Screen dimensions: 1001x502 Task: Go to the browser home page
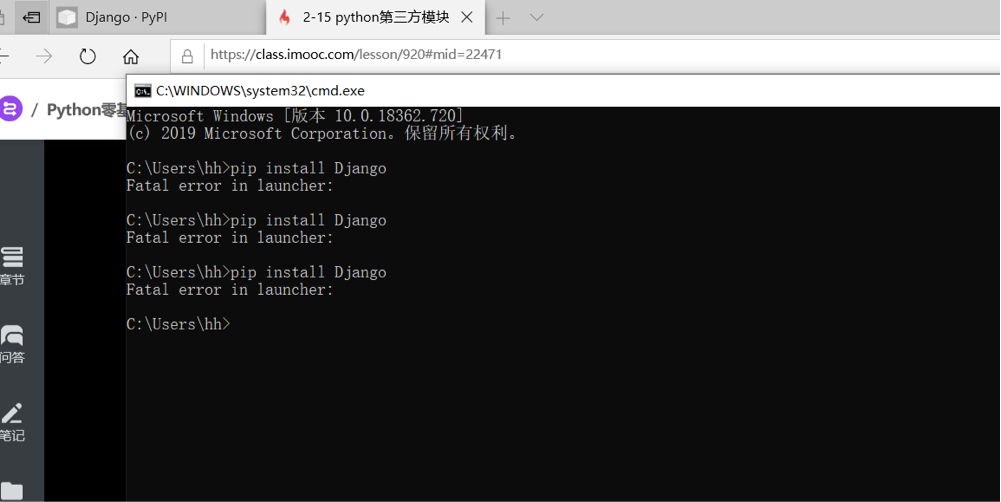pos(131,56)
